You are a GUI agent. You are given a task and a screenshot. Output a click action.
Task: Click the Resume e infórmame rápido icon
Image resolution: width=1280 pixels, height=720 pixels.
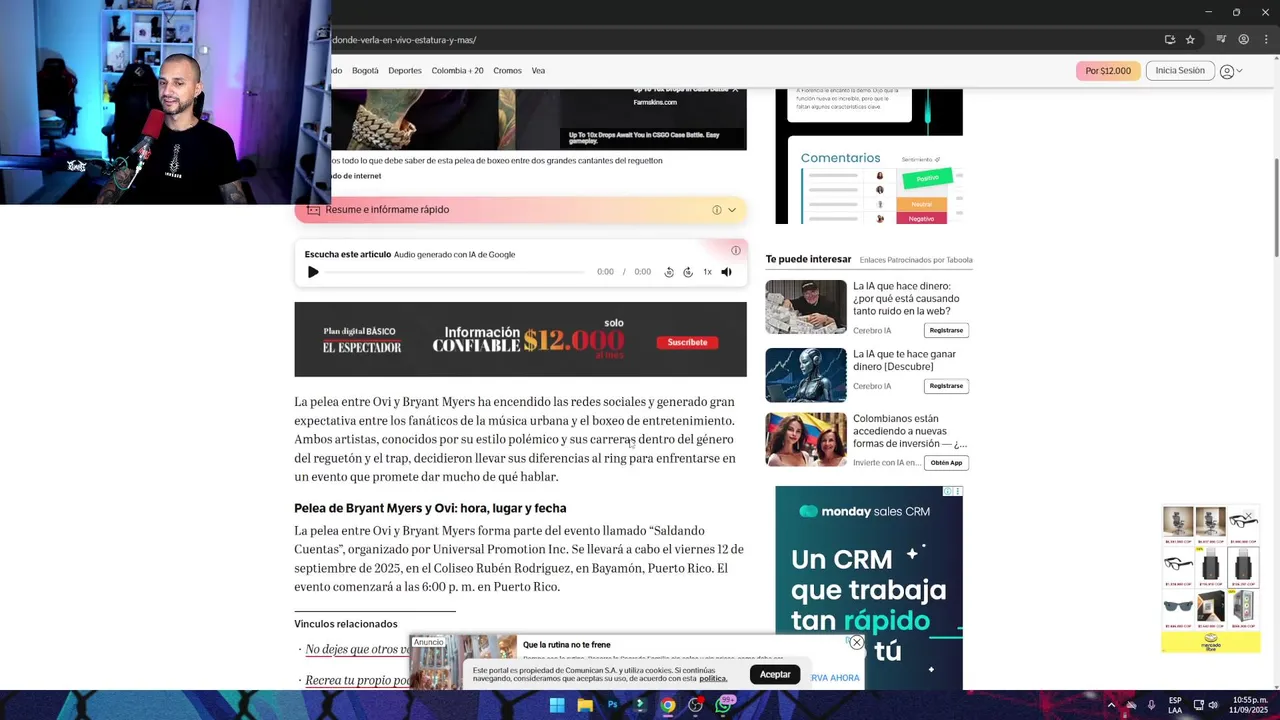(313, 210)
